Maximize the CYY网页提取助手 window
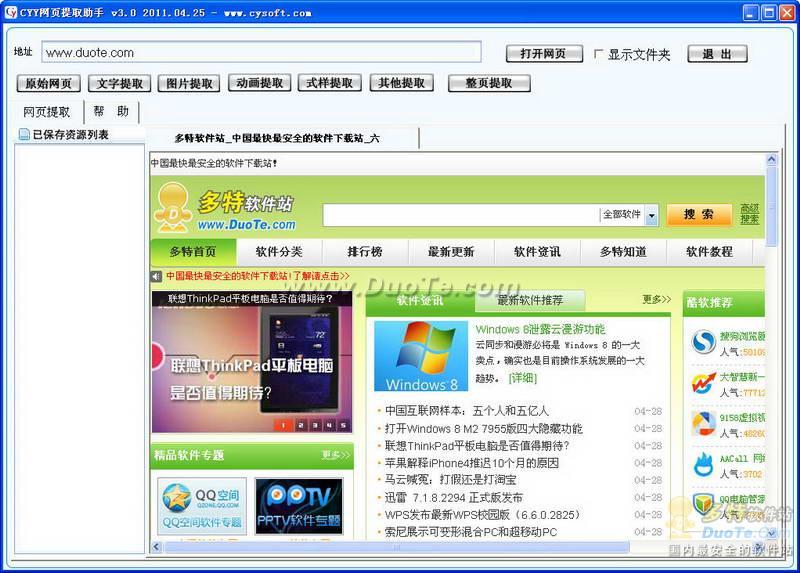Screen dimensions: 800x573 click(x=769, y=12)
